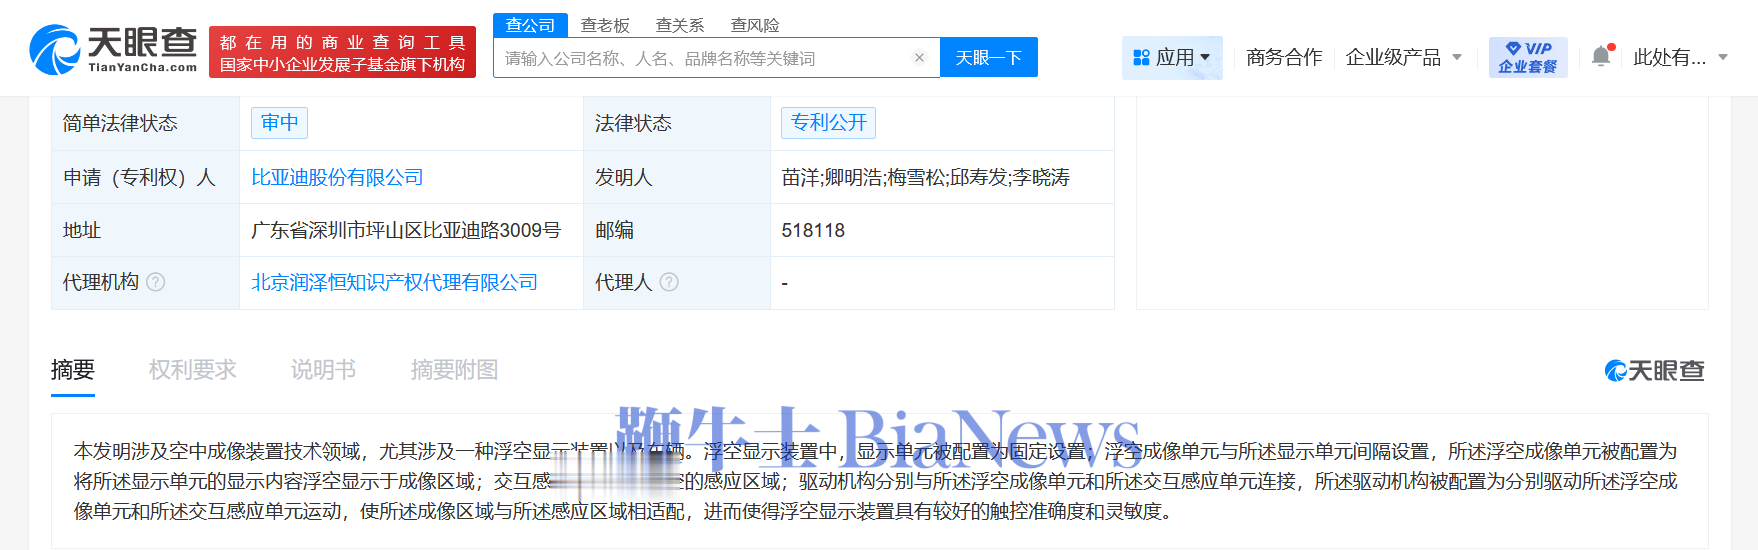Open the 应用 apps dropdown
The height and width of the screenshot is (550, 1758).
[1172, 57]
